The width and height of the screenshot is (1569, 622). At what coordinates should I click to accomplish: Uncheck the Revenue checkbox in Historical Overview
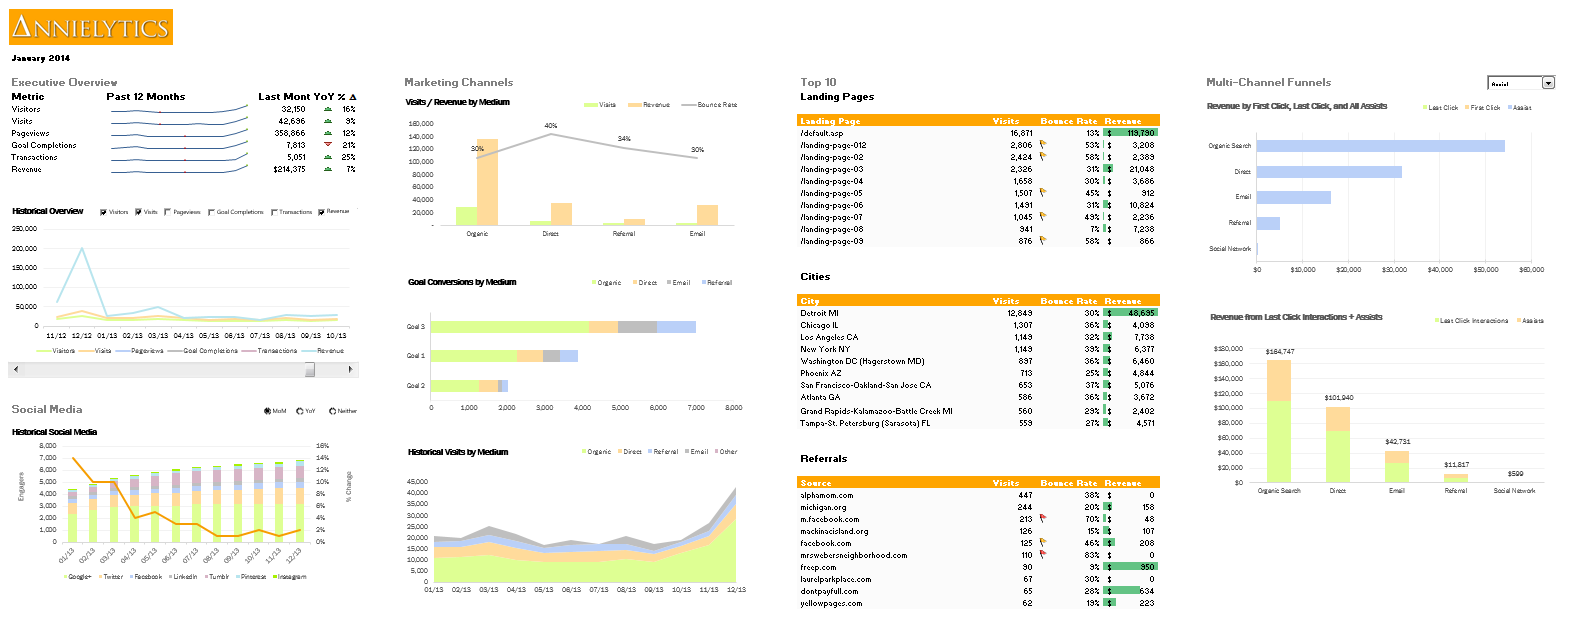click(321, 212)
